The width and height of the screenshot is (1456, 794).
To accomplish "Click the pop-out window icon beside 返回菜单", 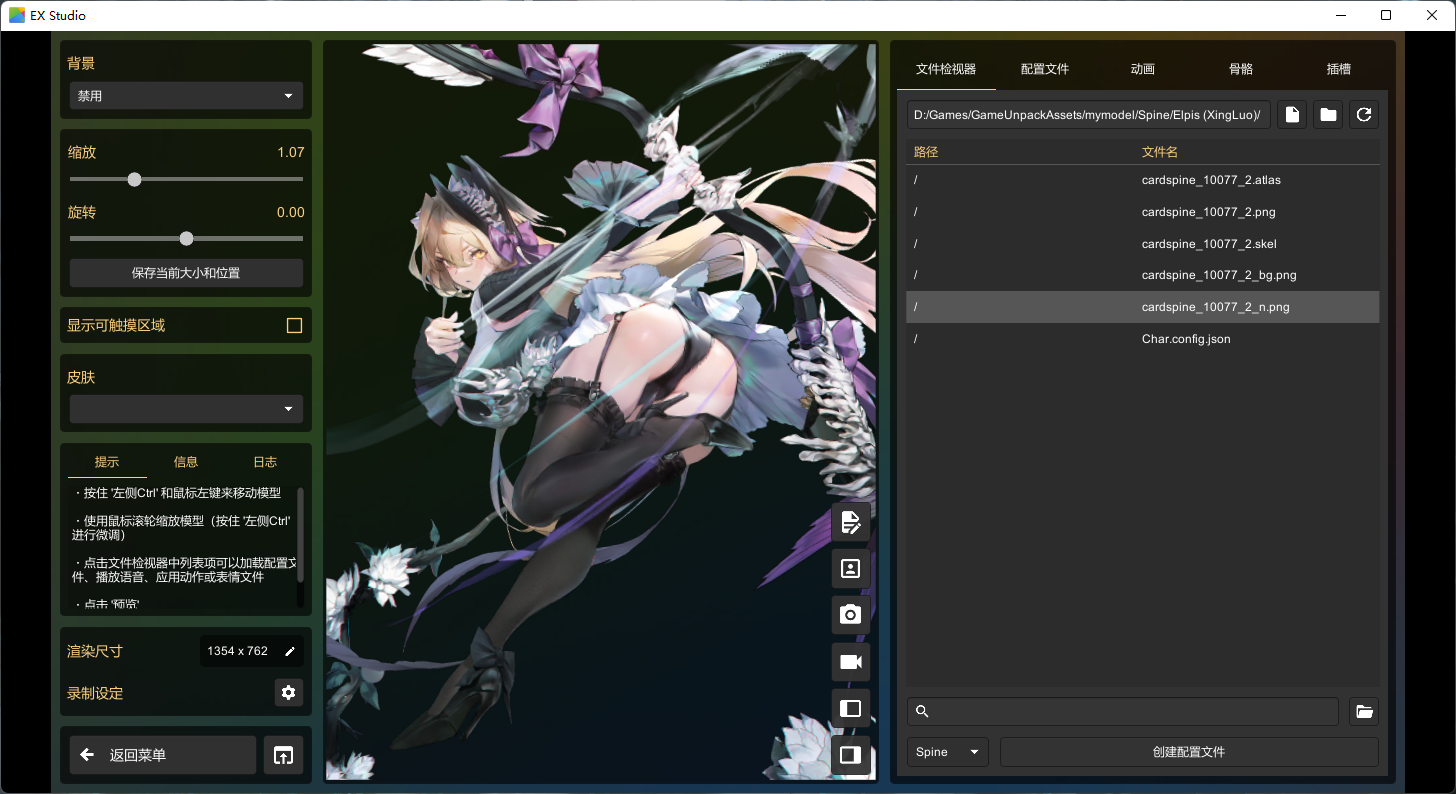I will pos(283,755).
